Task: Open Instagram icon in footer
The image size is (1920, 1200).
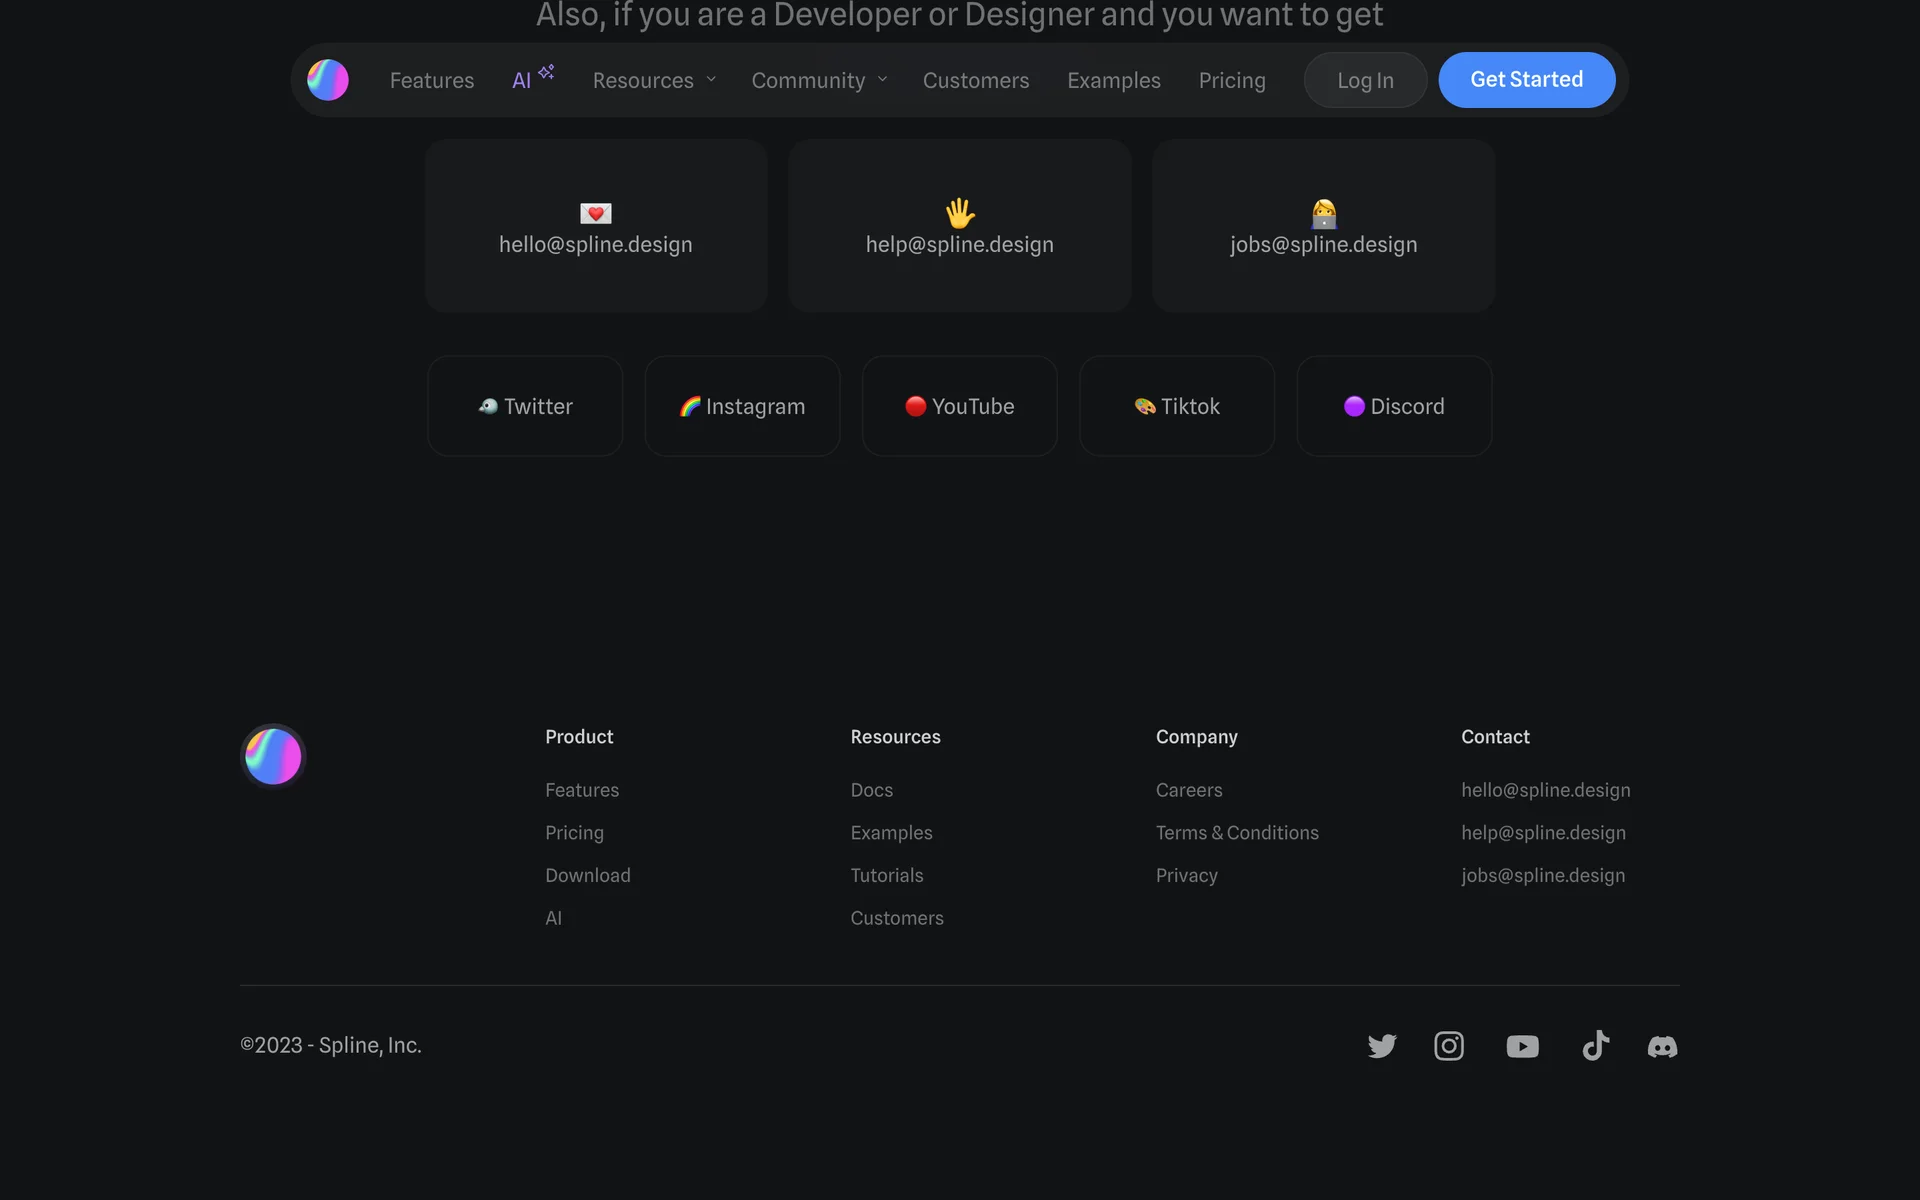Action: click(x=1449, y=1046)
